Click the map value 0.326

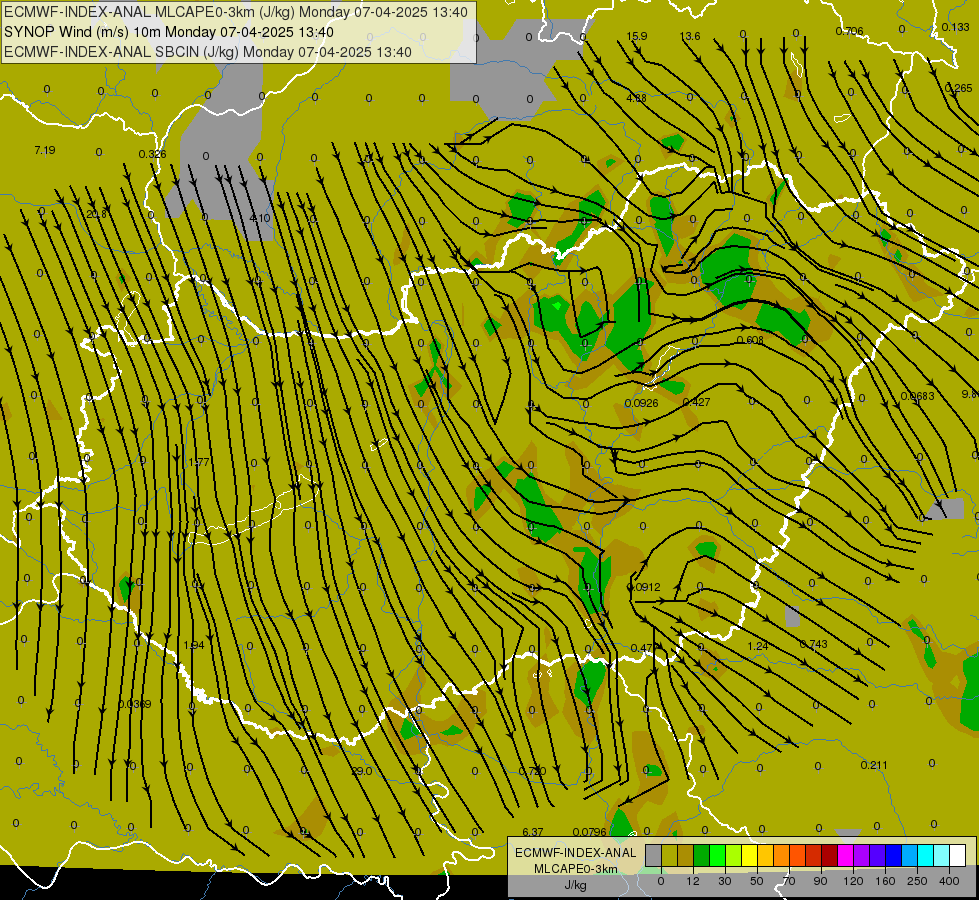click(152, 154)
